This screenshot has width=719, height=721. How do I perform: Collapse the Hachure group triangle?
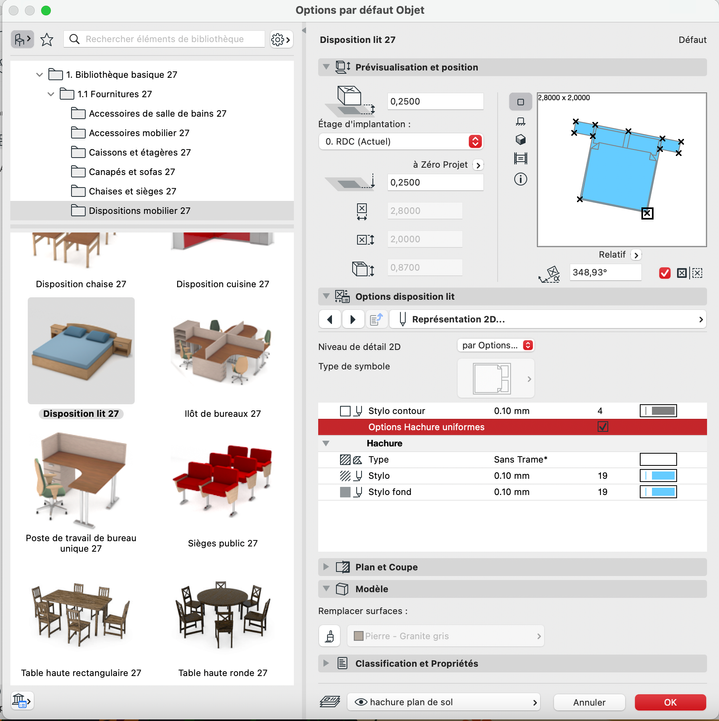[326, 443]
